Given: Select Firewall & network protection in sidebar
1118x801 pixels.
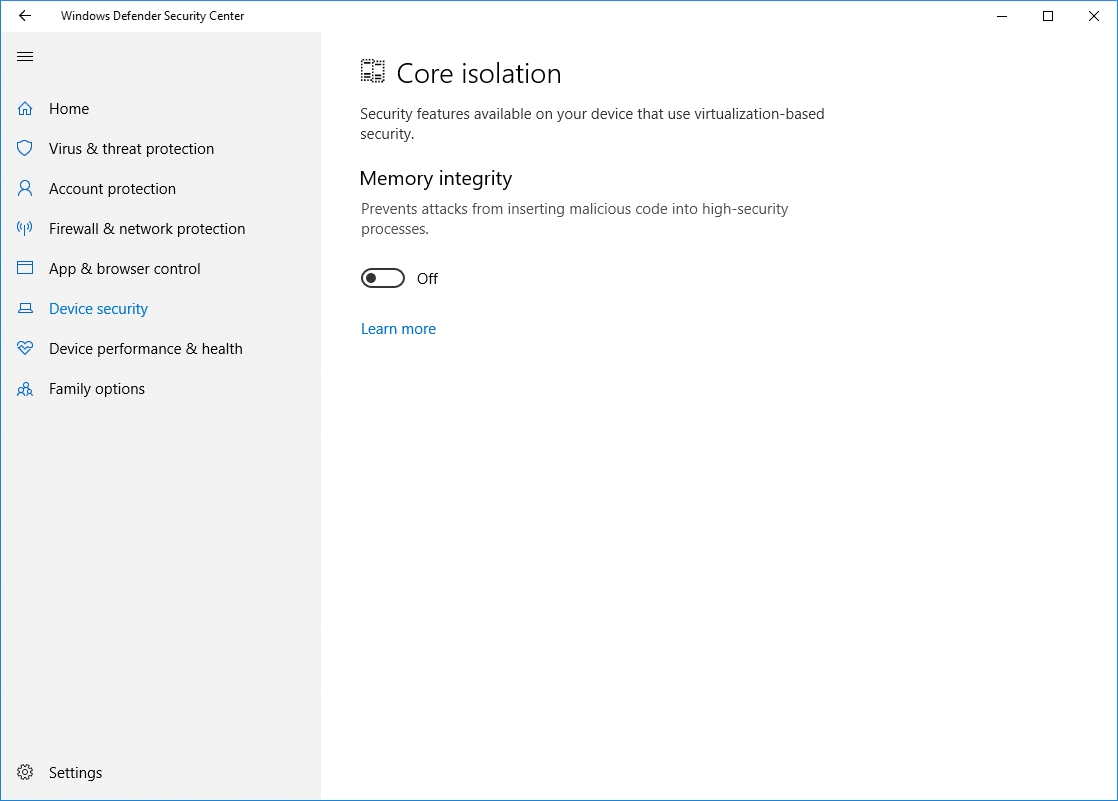Looking at the screenshot, I should click(147, 229).
